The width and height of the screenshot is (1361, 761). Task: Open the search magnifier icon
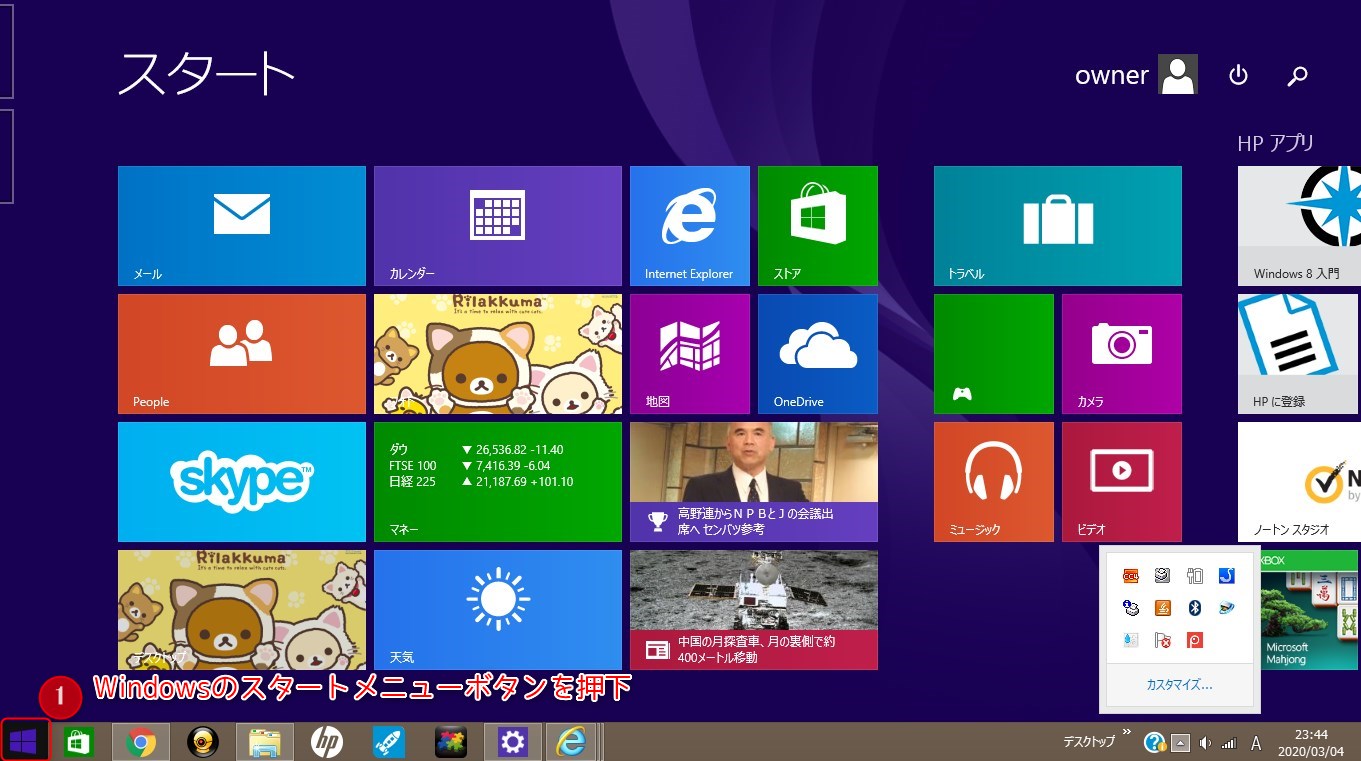[1298, 75]
